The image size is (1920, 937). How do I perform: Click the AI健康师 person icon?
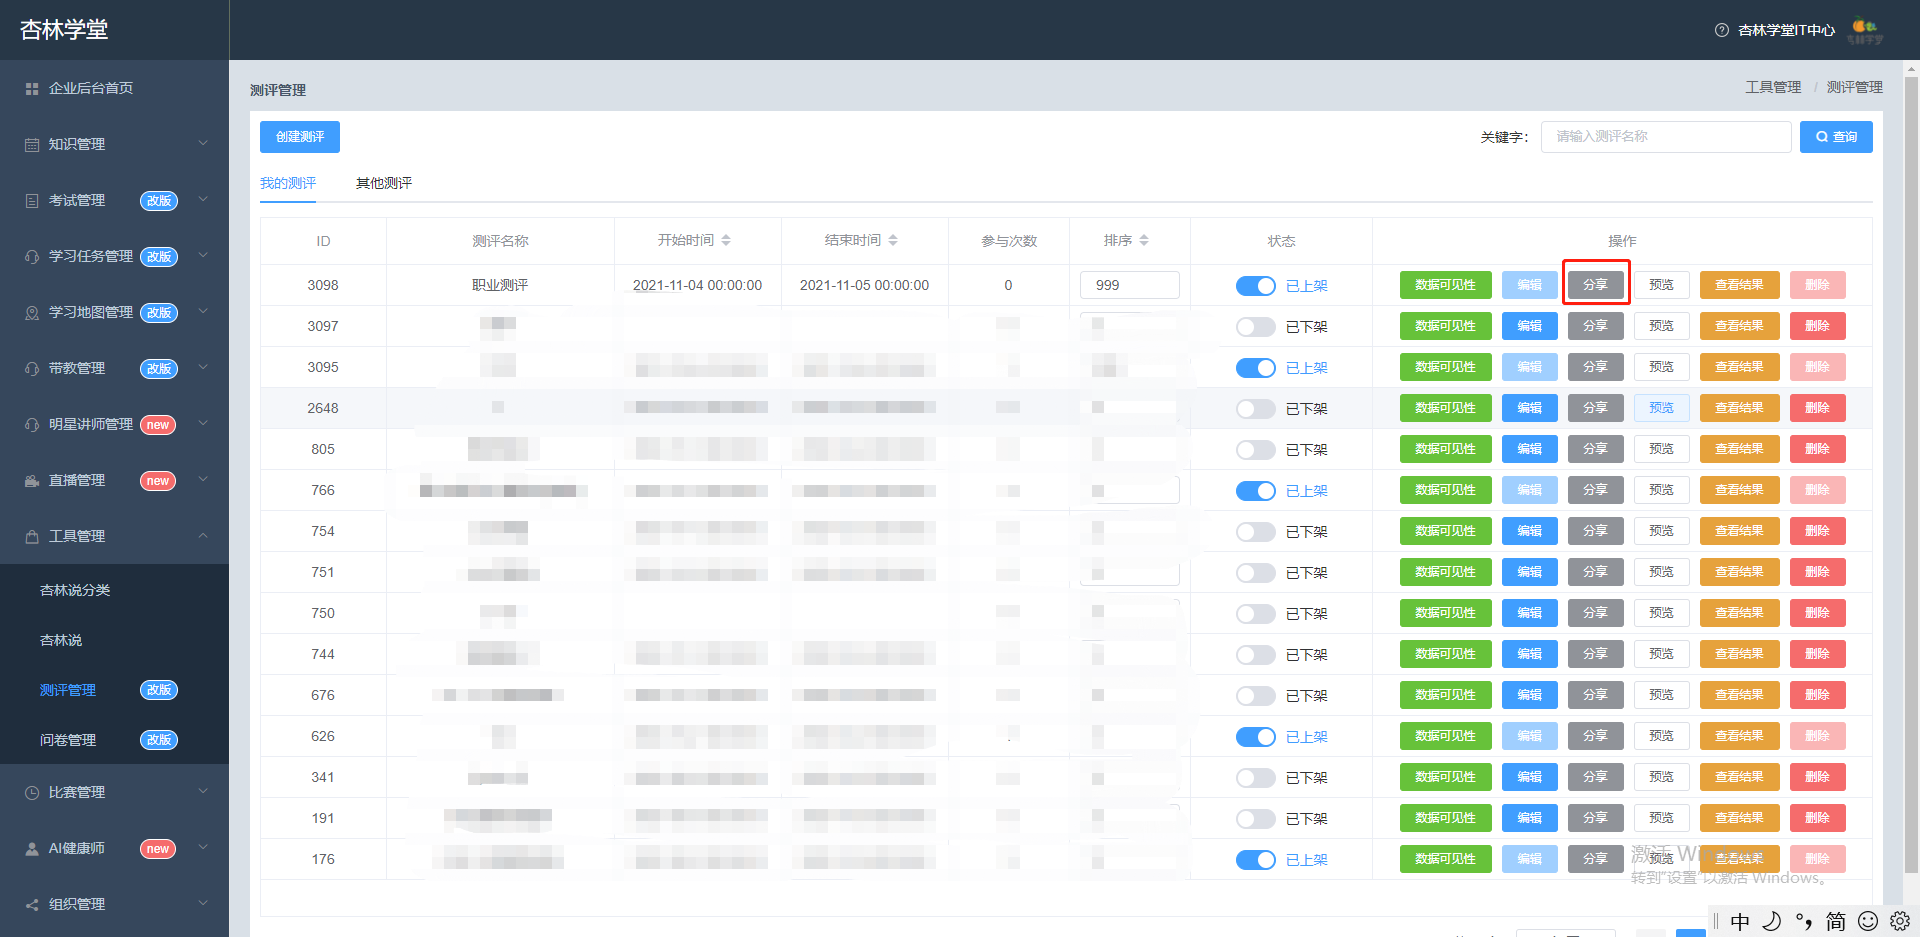click(x=32, y=849)
